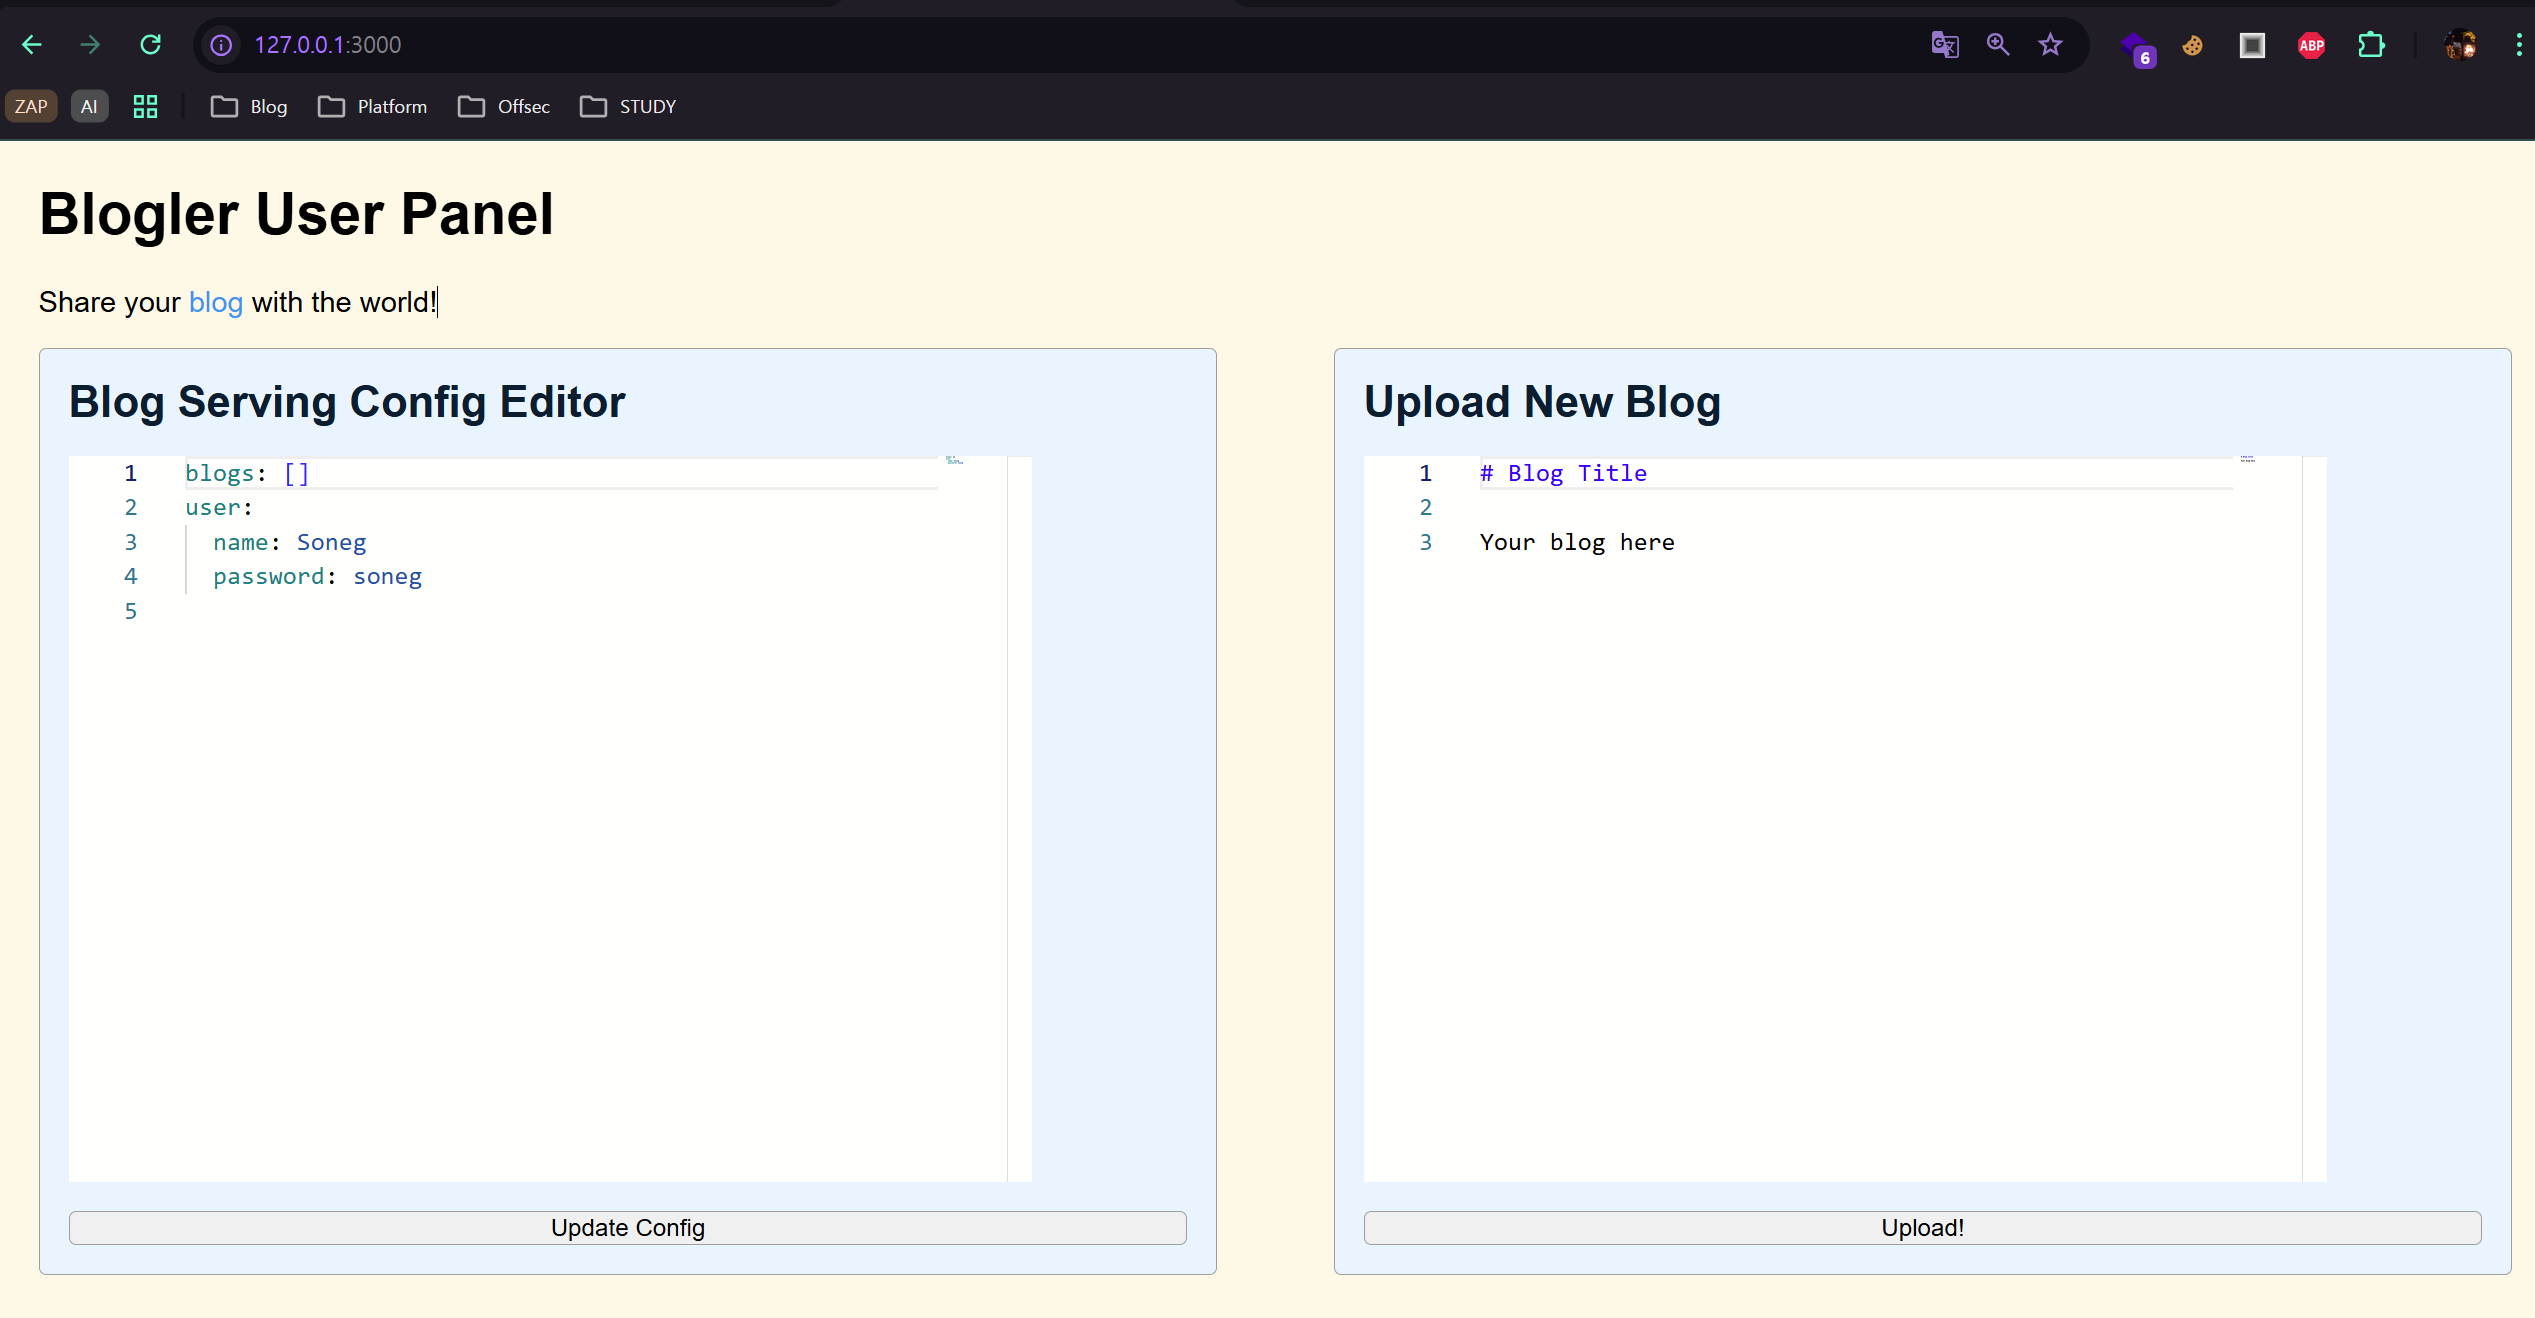
Task: Click the address bar URL
Action: coord(327,45)
